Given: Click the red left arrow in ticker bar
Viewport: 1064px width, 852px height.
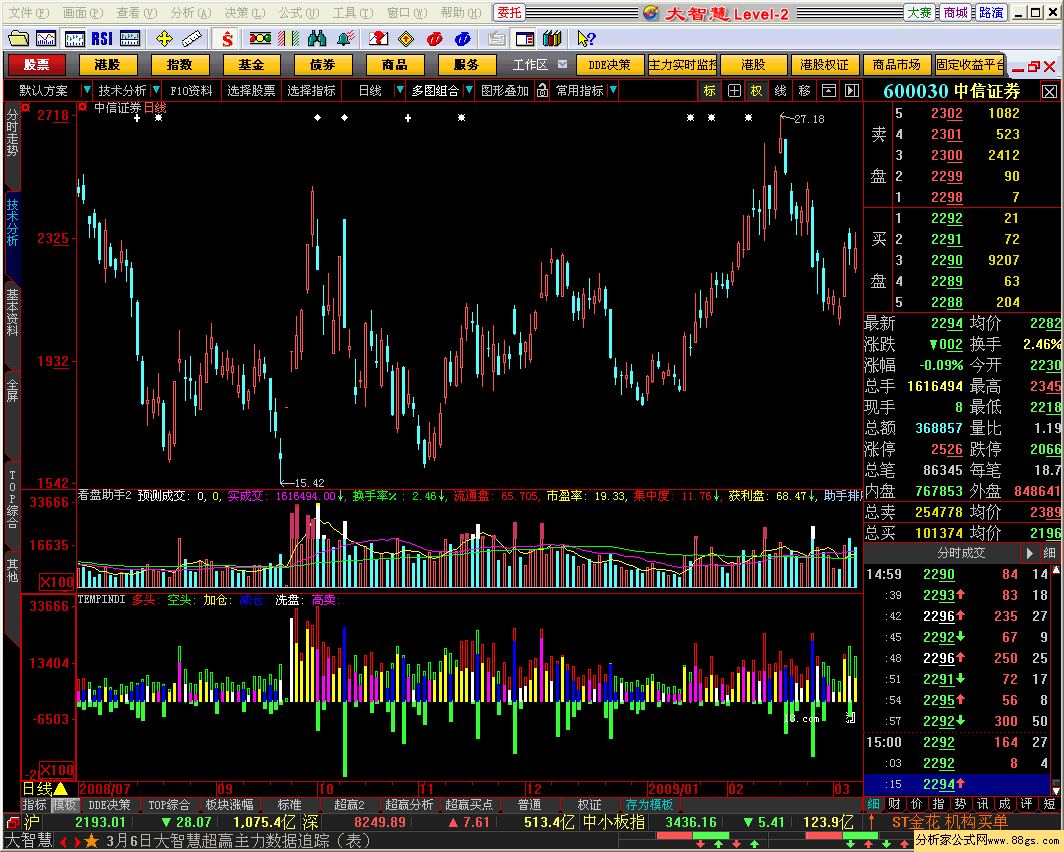Looking at the screenshot, I should click(64, 842).
